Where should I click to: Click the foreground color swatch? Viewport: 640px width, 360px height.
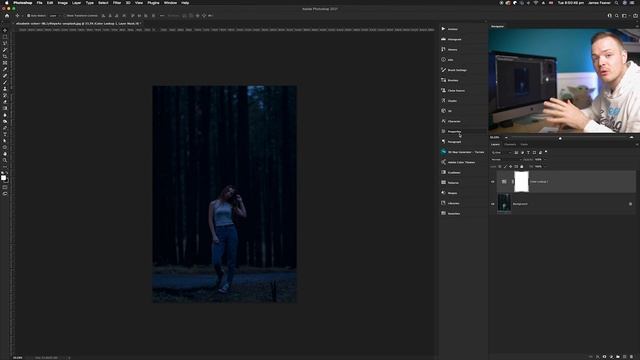[x=3, y=178]
